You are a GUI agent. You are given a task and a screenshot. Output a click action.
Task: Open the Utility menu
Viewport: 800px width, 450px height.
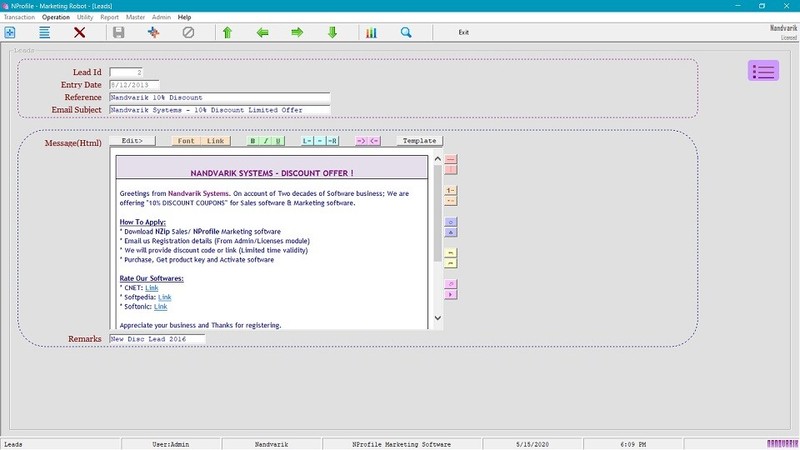tap(85, 17)
